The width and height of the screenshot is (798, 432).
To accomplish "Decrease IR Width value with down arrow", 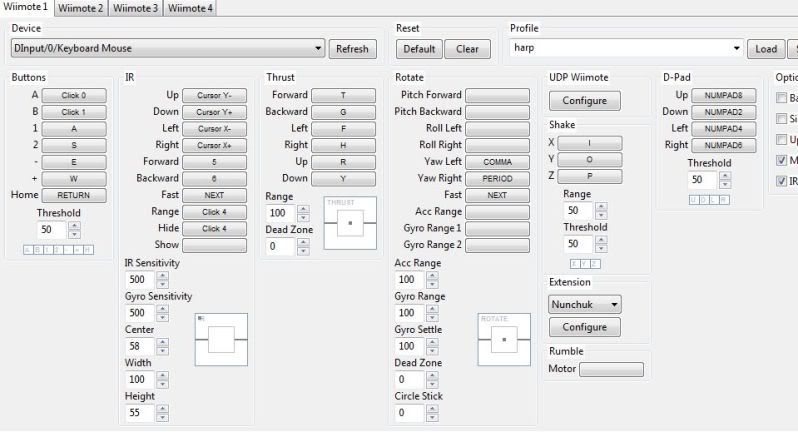I will pos(162,384).
